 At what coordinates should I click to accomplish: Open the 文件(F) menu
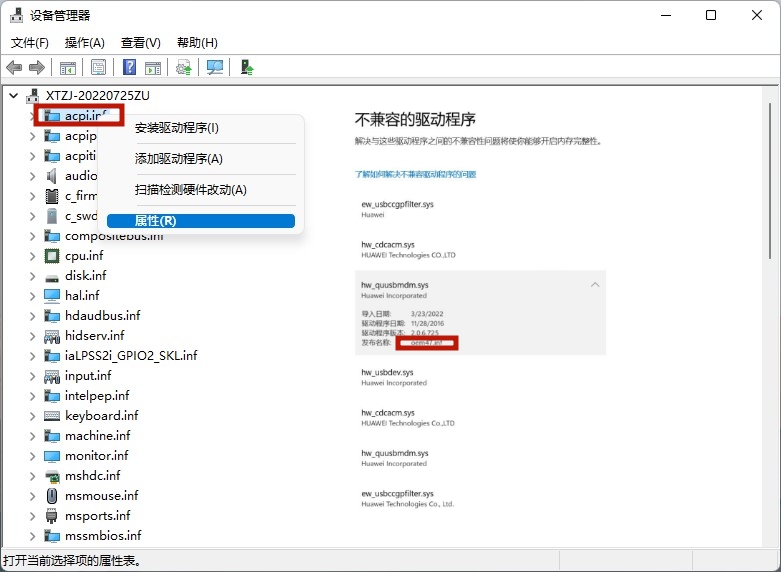tap(30, 43)
